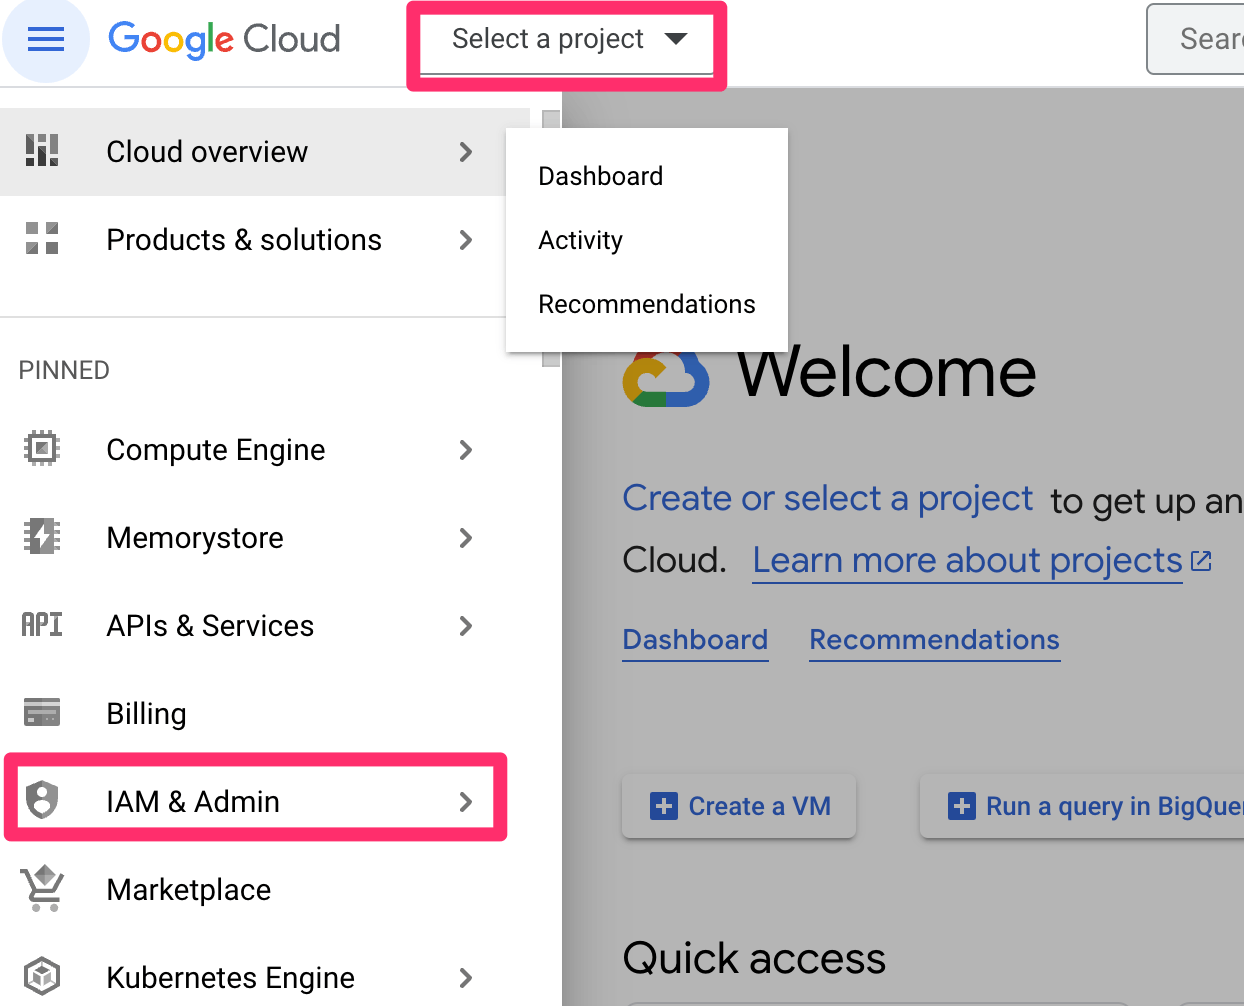Screen dimensions: 1244x1006
Task: Focus the Search input field
Action: (1196, 39)
